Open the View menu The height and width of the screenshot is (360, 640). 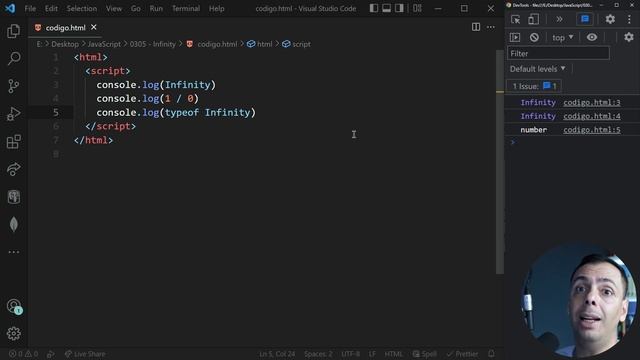pos(113,8)
